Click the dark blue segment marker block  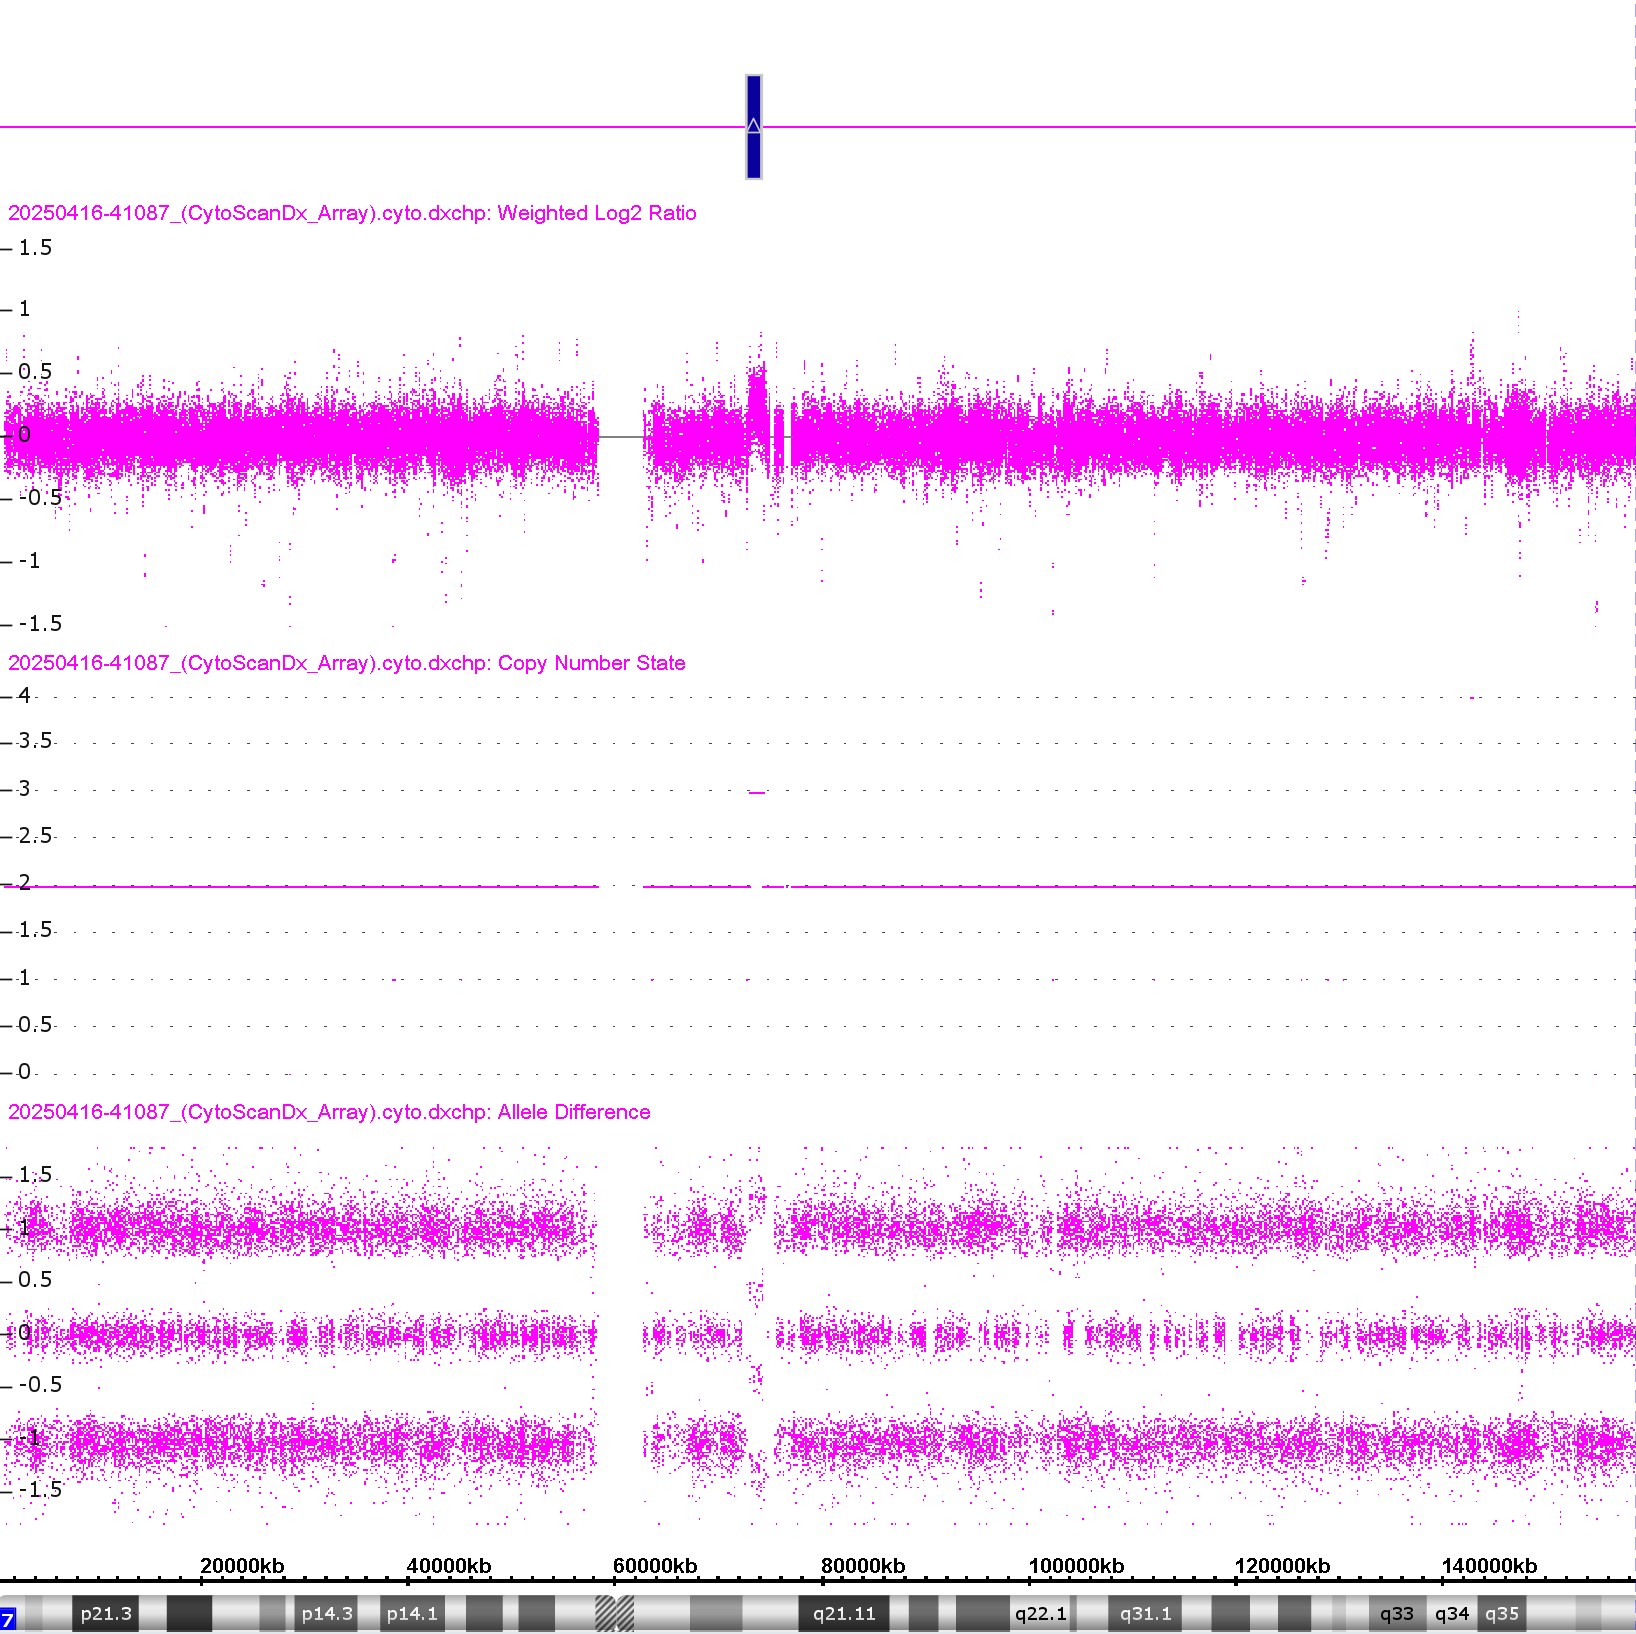[754, 127]
